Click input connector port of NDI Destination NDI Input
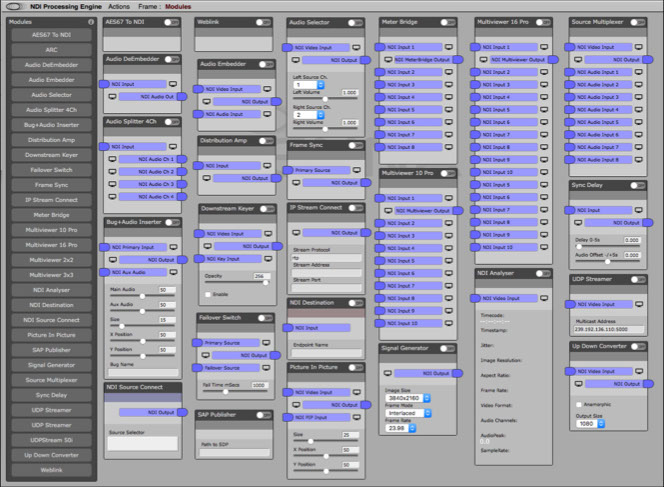664x487 pixels. point(288,328)
